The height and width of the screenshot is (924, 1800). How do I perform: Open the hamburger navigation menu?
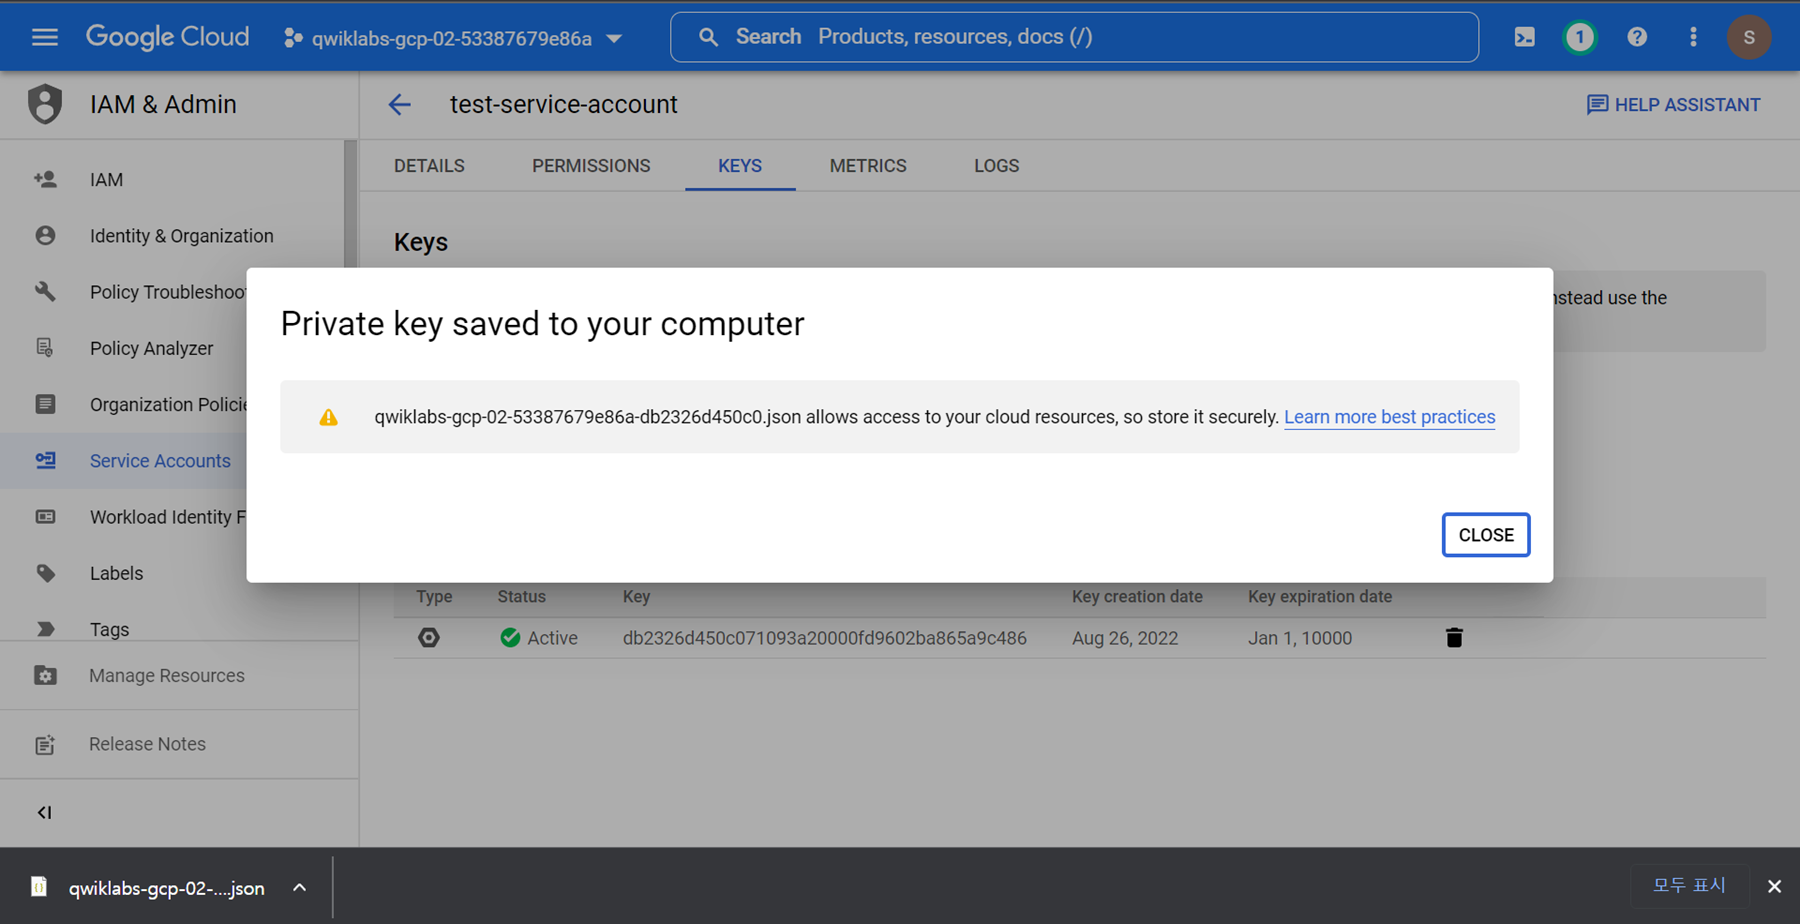[44, 38]
